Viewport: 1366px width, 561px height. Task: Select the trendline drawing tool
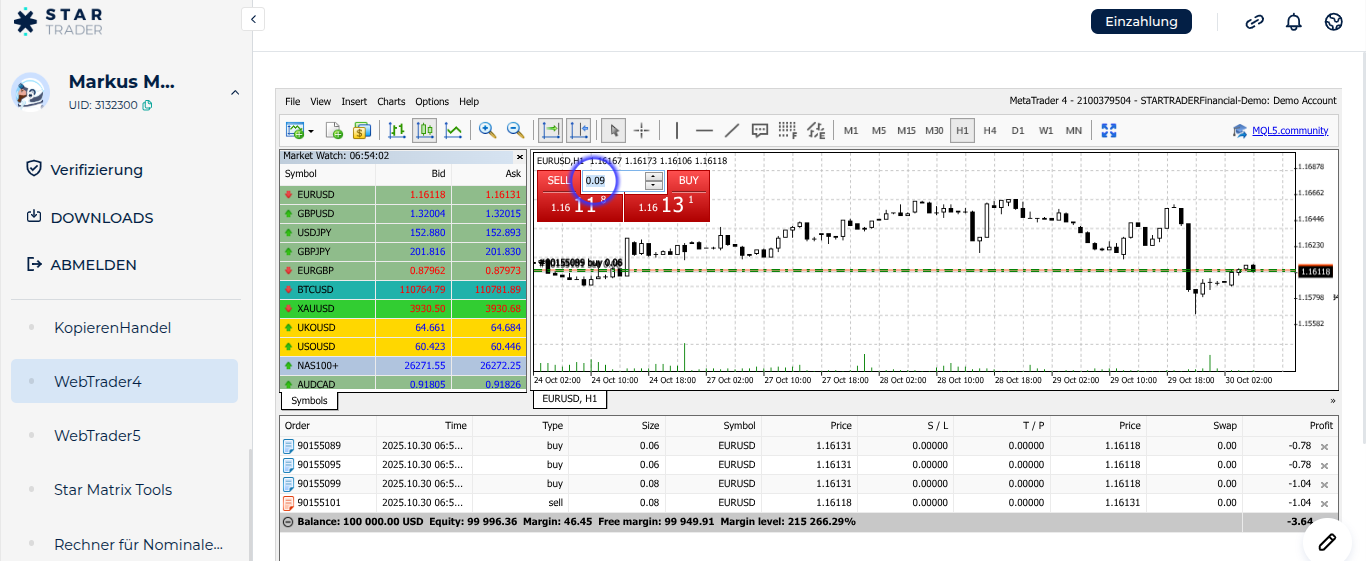click(x=732, y=130)
